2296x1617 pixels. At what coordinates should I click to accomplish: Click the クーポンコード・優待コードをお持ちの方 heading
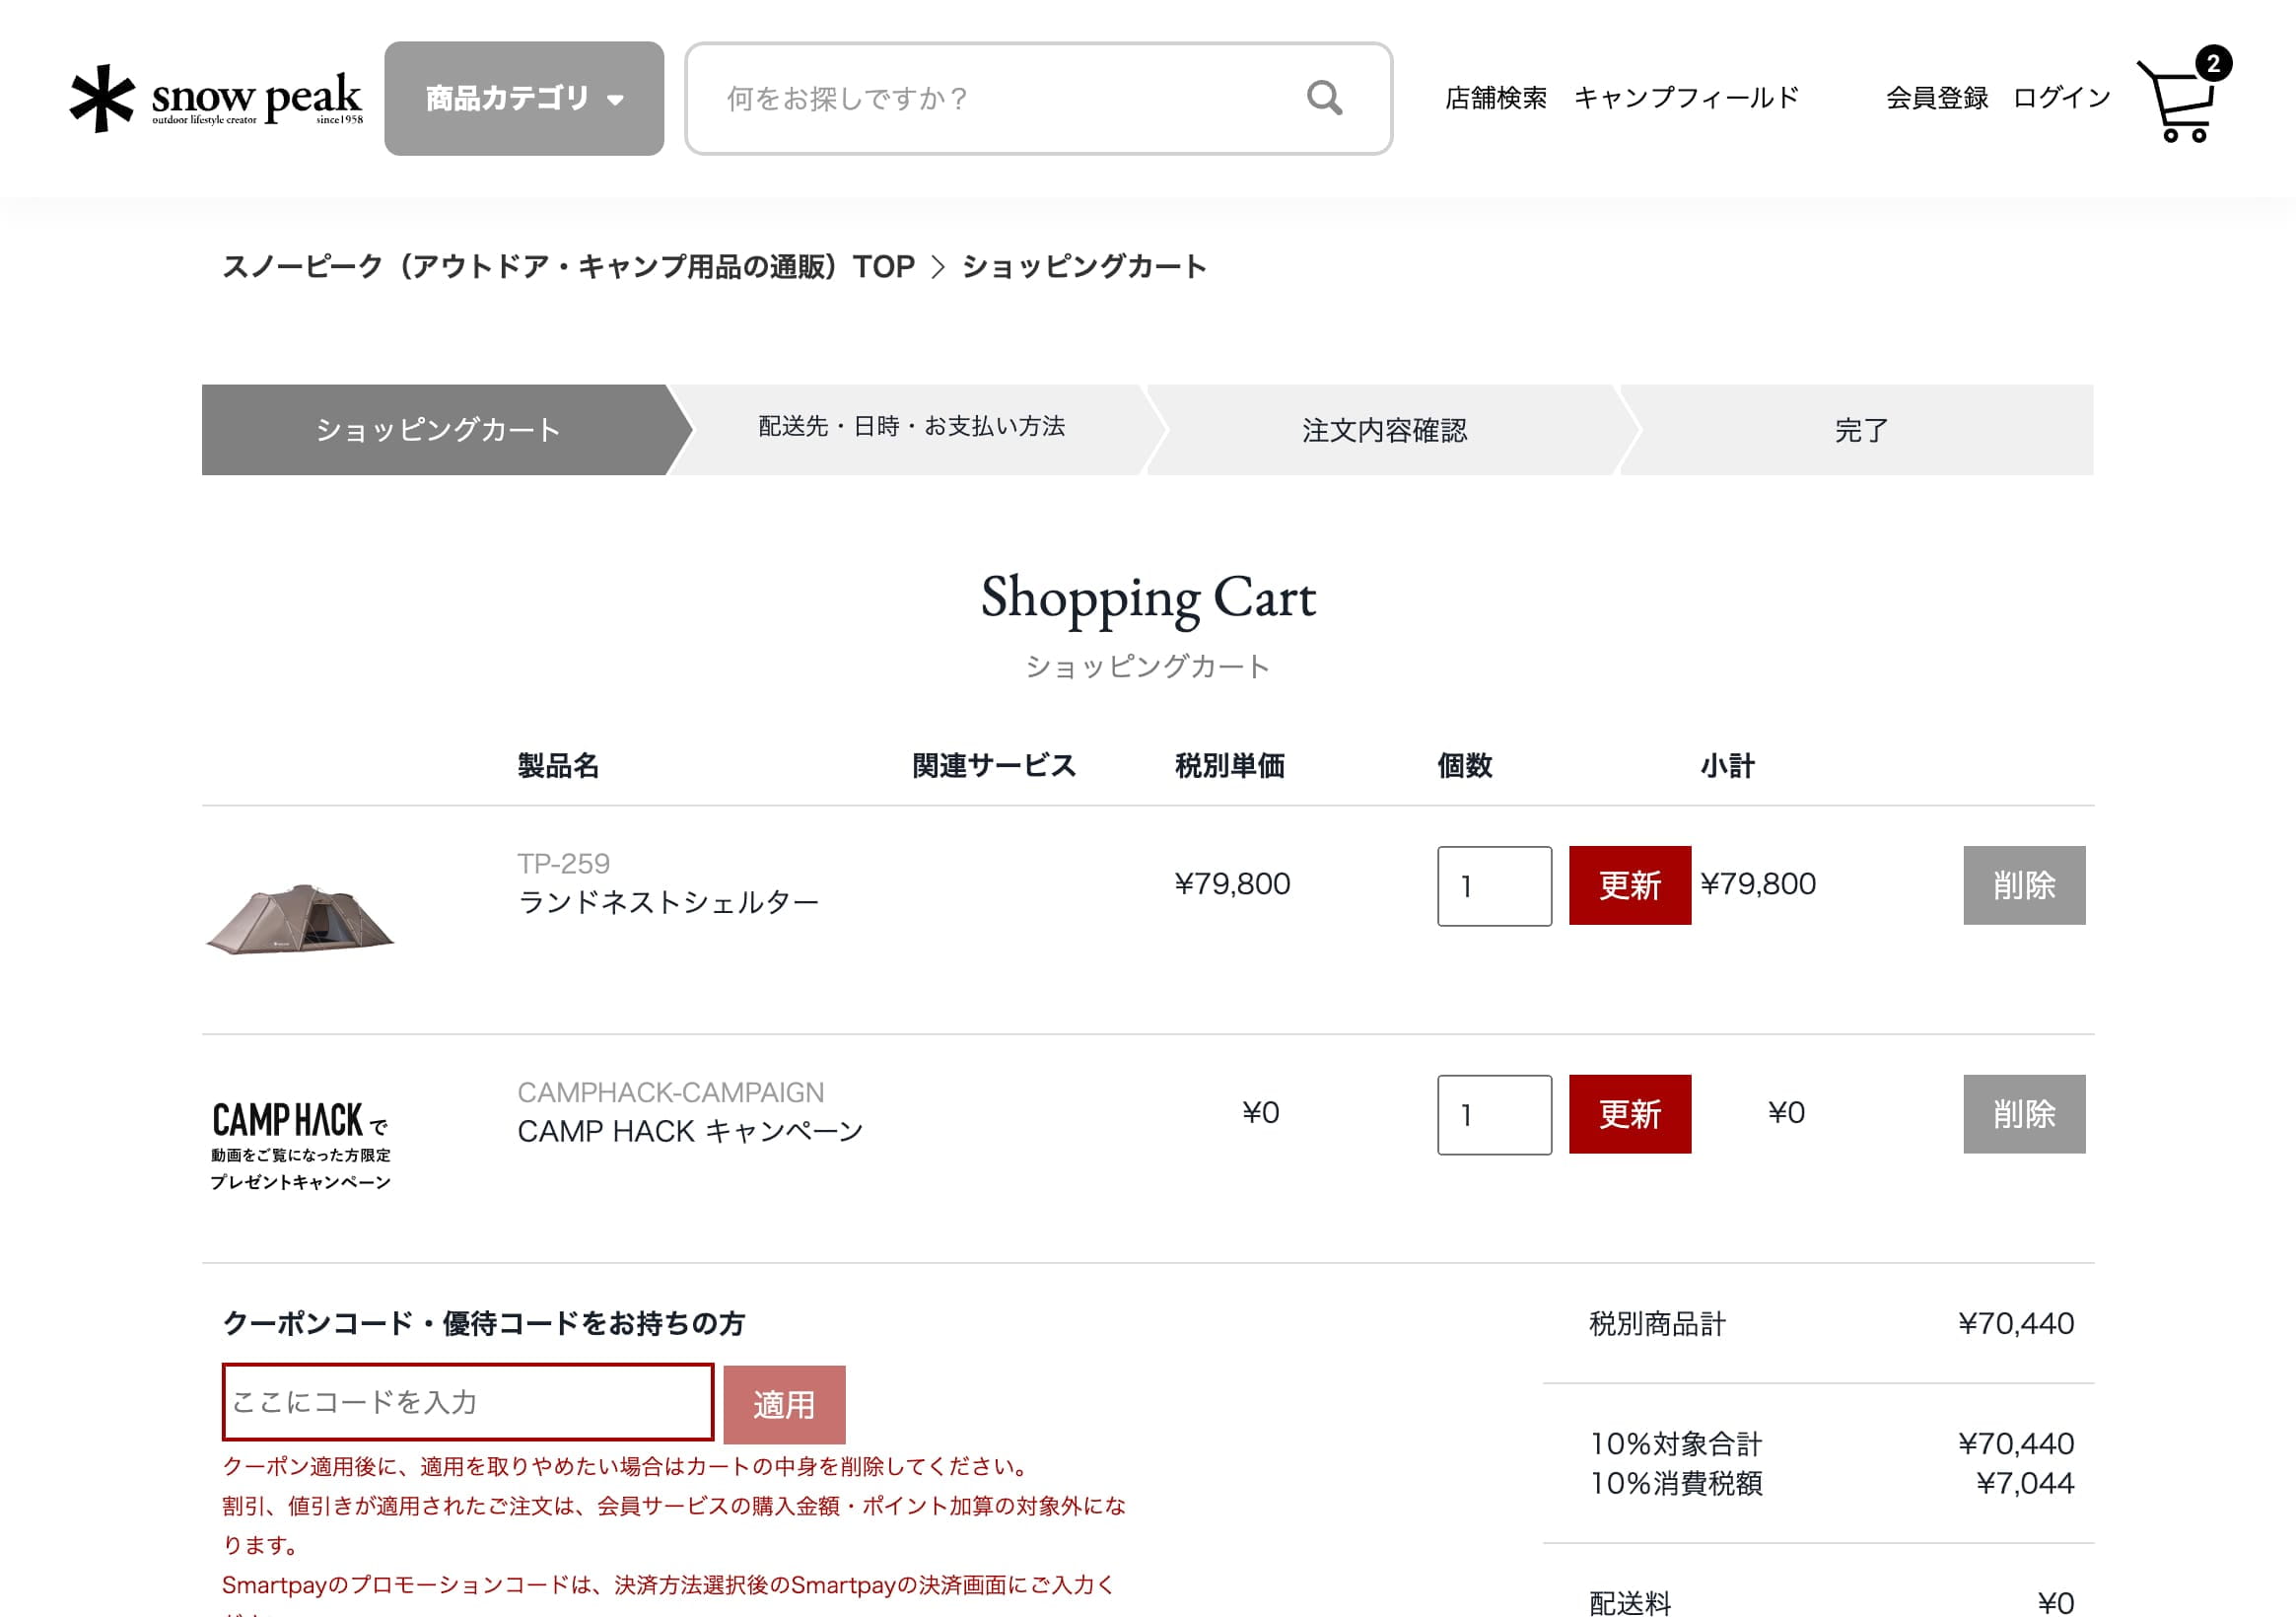(x=484, y=1324)
